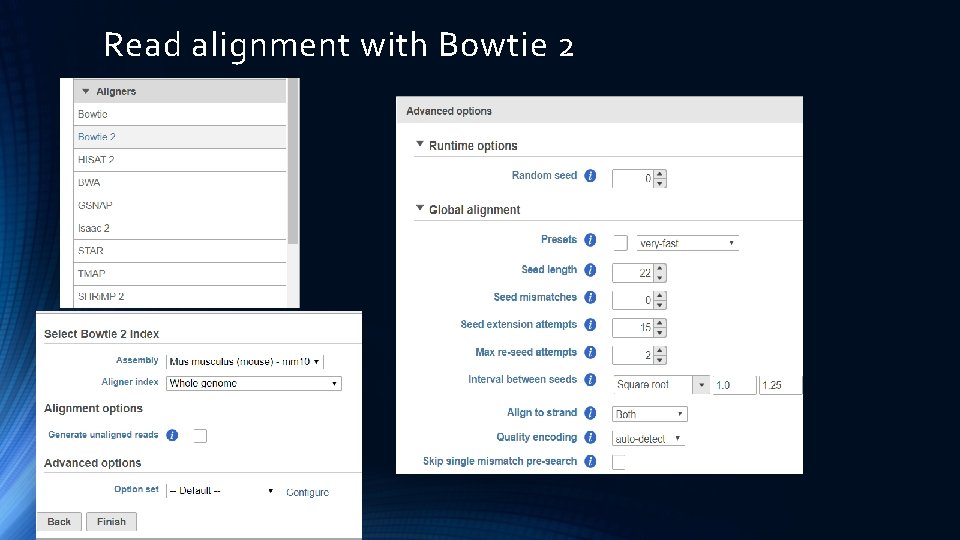Click the interval 1.25 value field
The image size is (960, 540).
coord(780,385)
